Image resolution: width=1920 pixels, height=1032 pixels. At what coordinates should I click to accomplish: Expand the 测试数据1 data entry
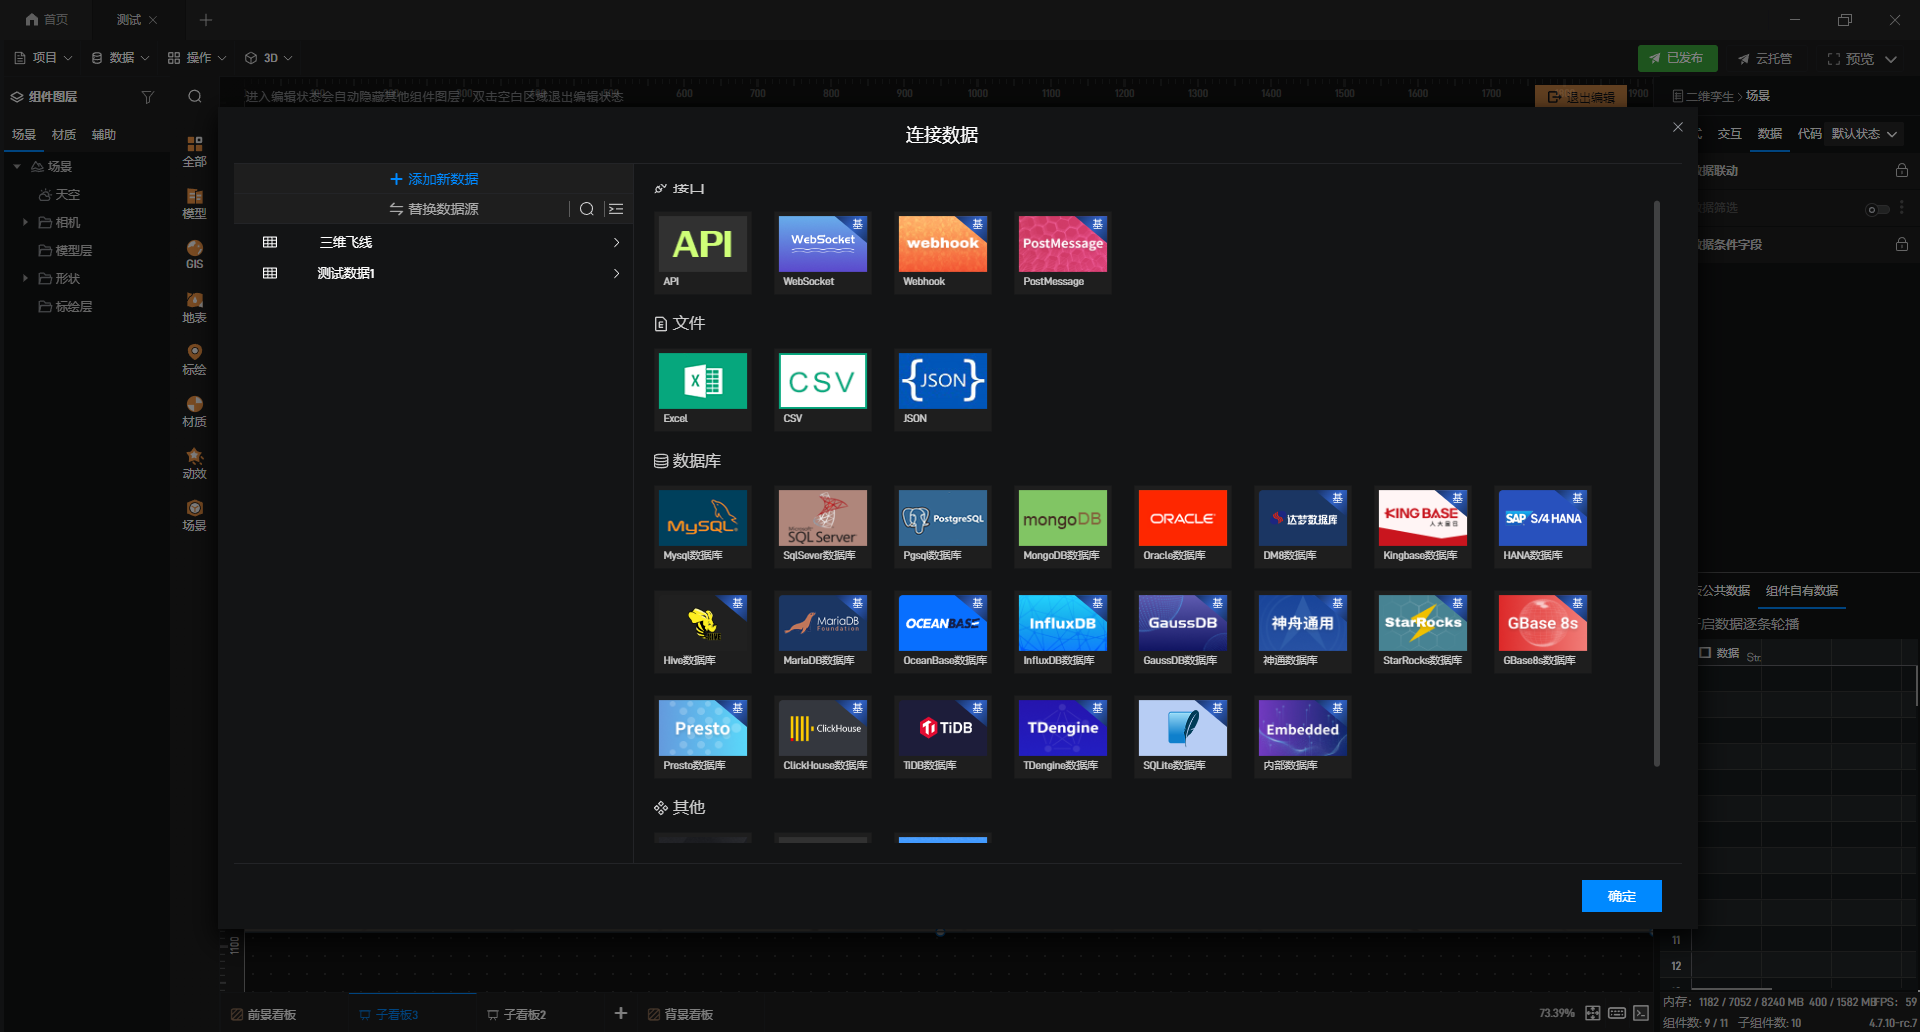click(616, 273)
